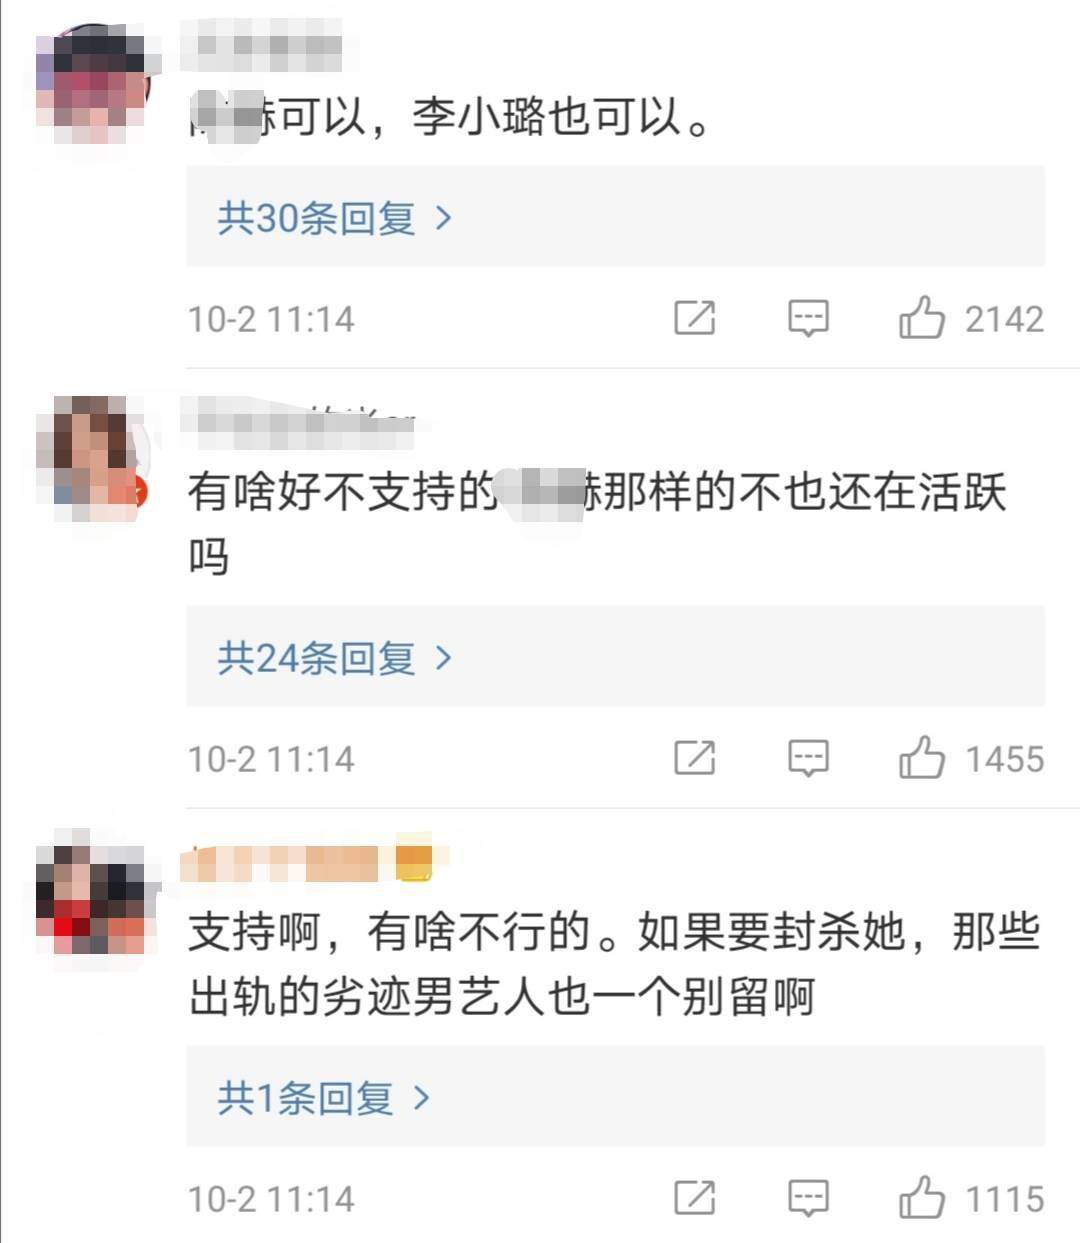Open reply box for 1455-like comment
This screenshot has width=1080, height=1243.
tap(808, 759)
